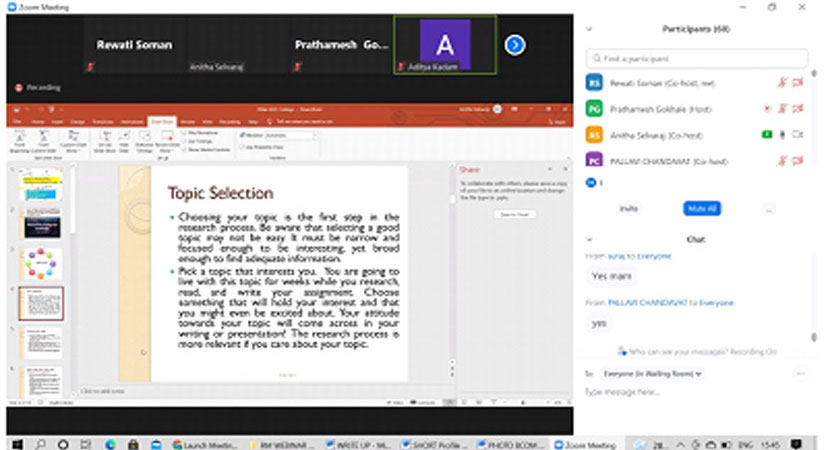Viewport: 830px width, 450px height.
Task: Click the Find a participant search field
Action: [x=700, y=60]
